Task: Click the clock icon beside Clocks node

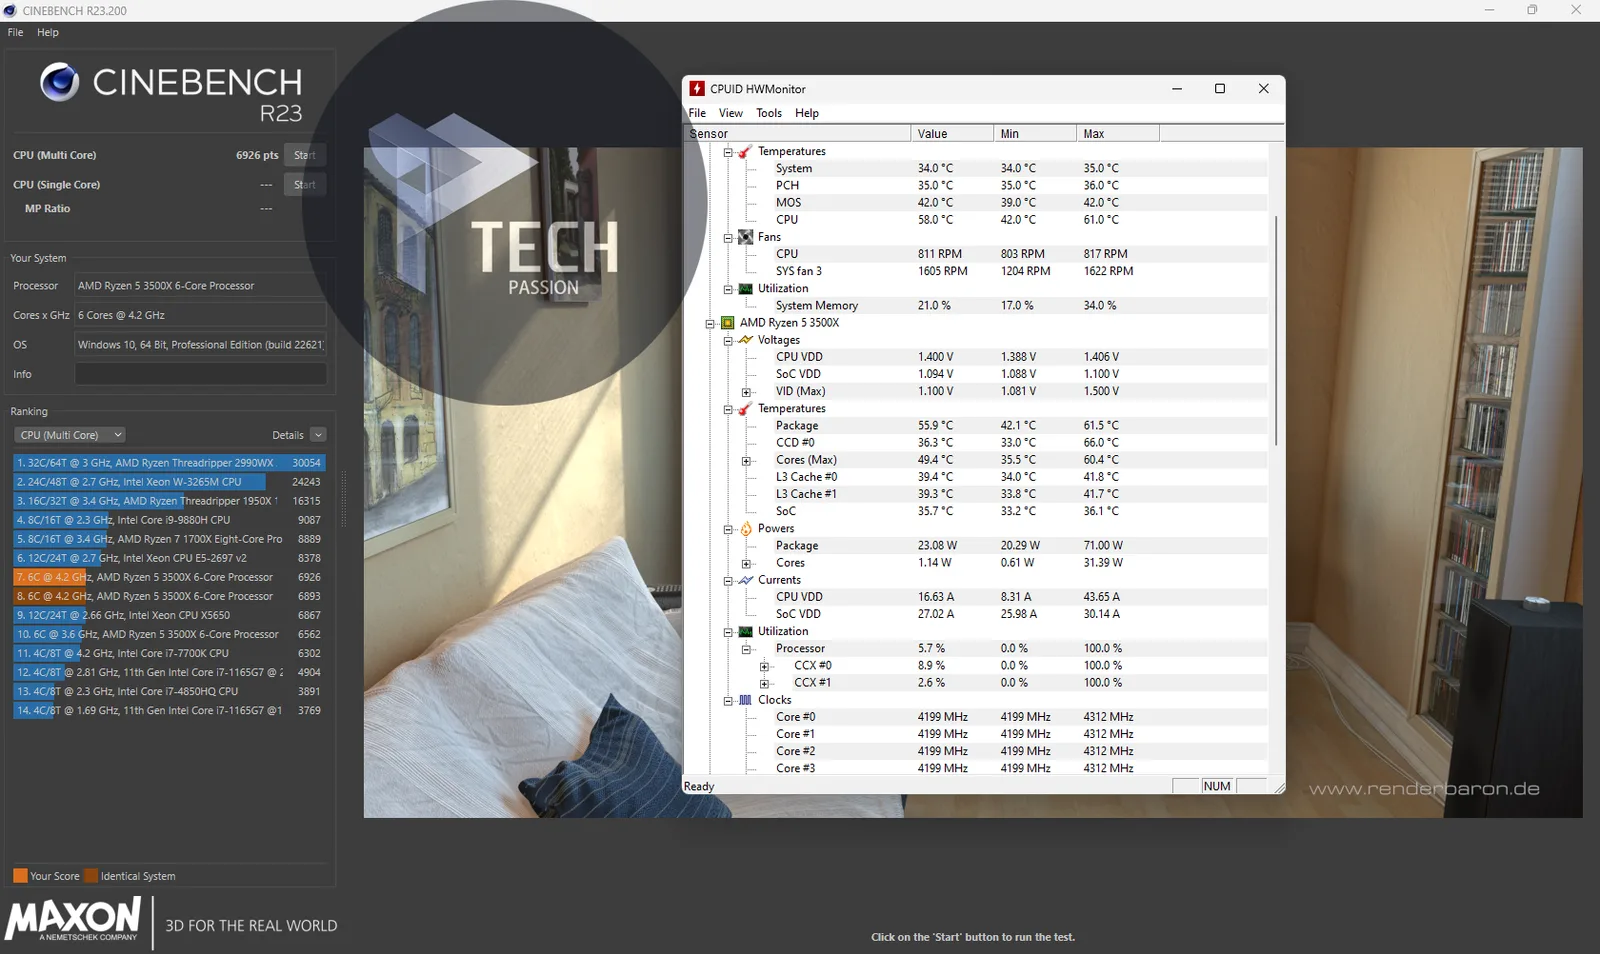Action: pos(745,700)
